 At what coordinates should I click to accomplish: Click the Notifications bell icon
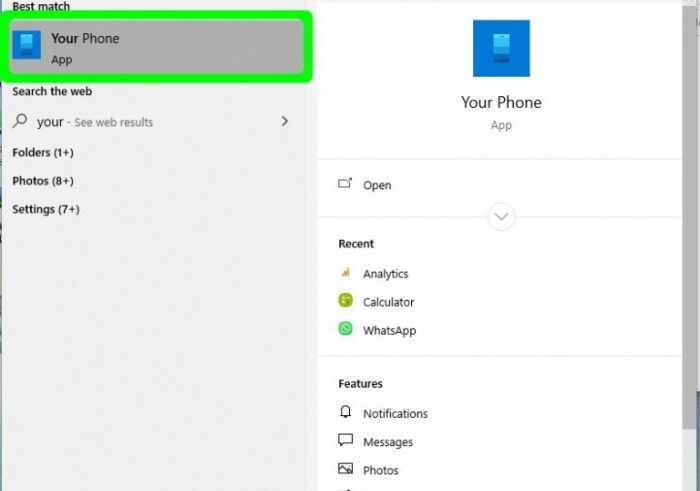click(346, 412)
